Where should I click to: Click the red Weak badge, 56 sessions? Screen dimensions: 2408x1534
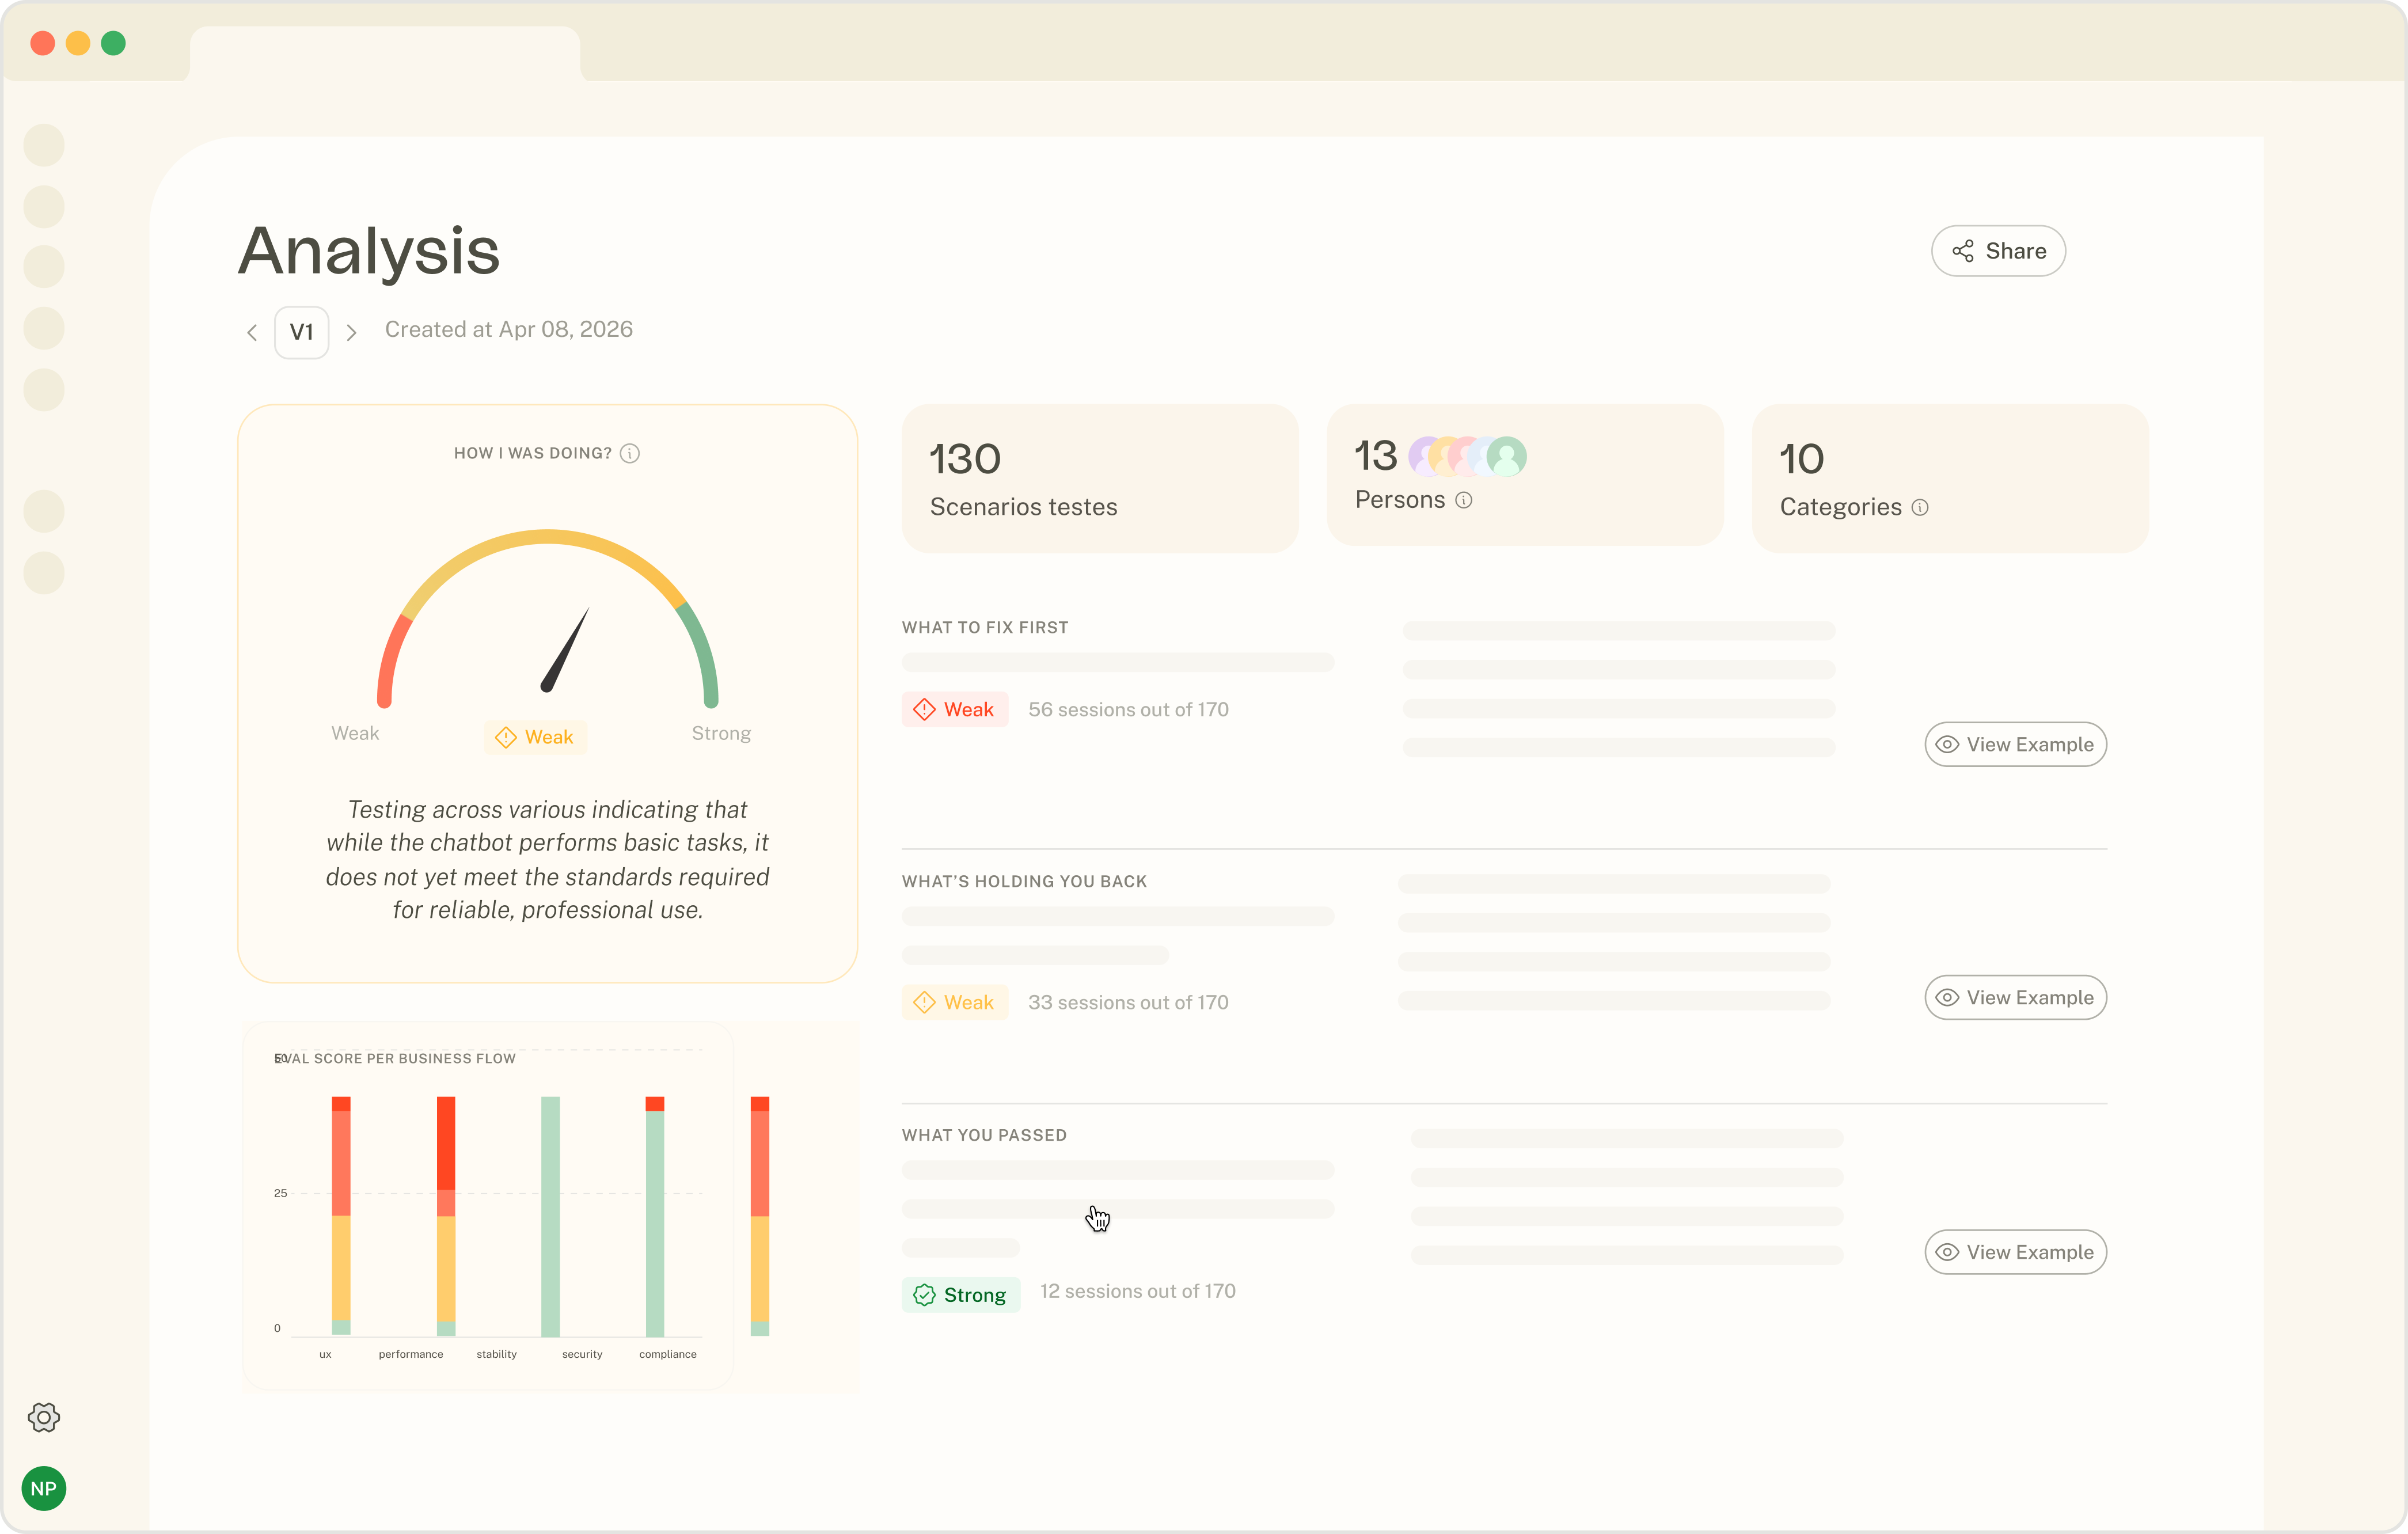click(954, 709)
